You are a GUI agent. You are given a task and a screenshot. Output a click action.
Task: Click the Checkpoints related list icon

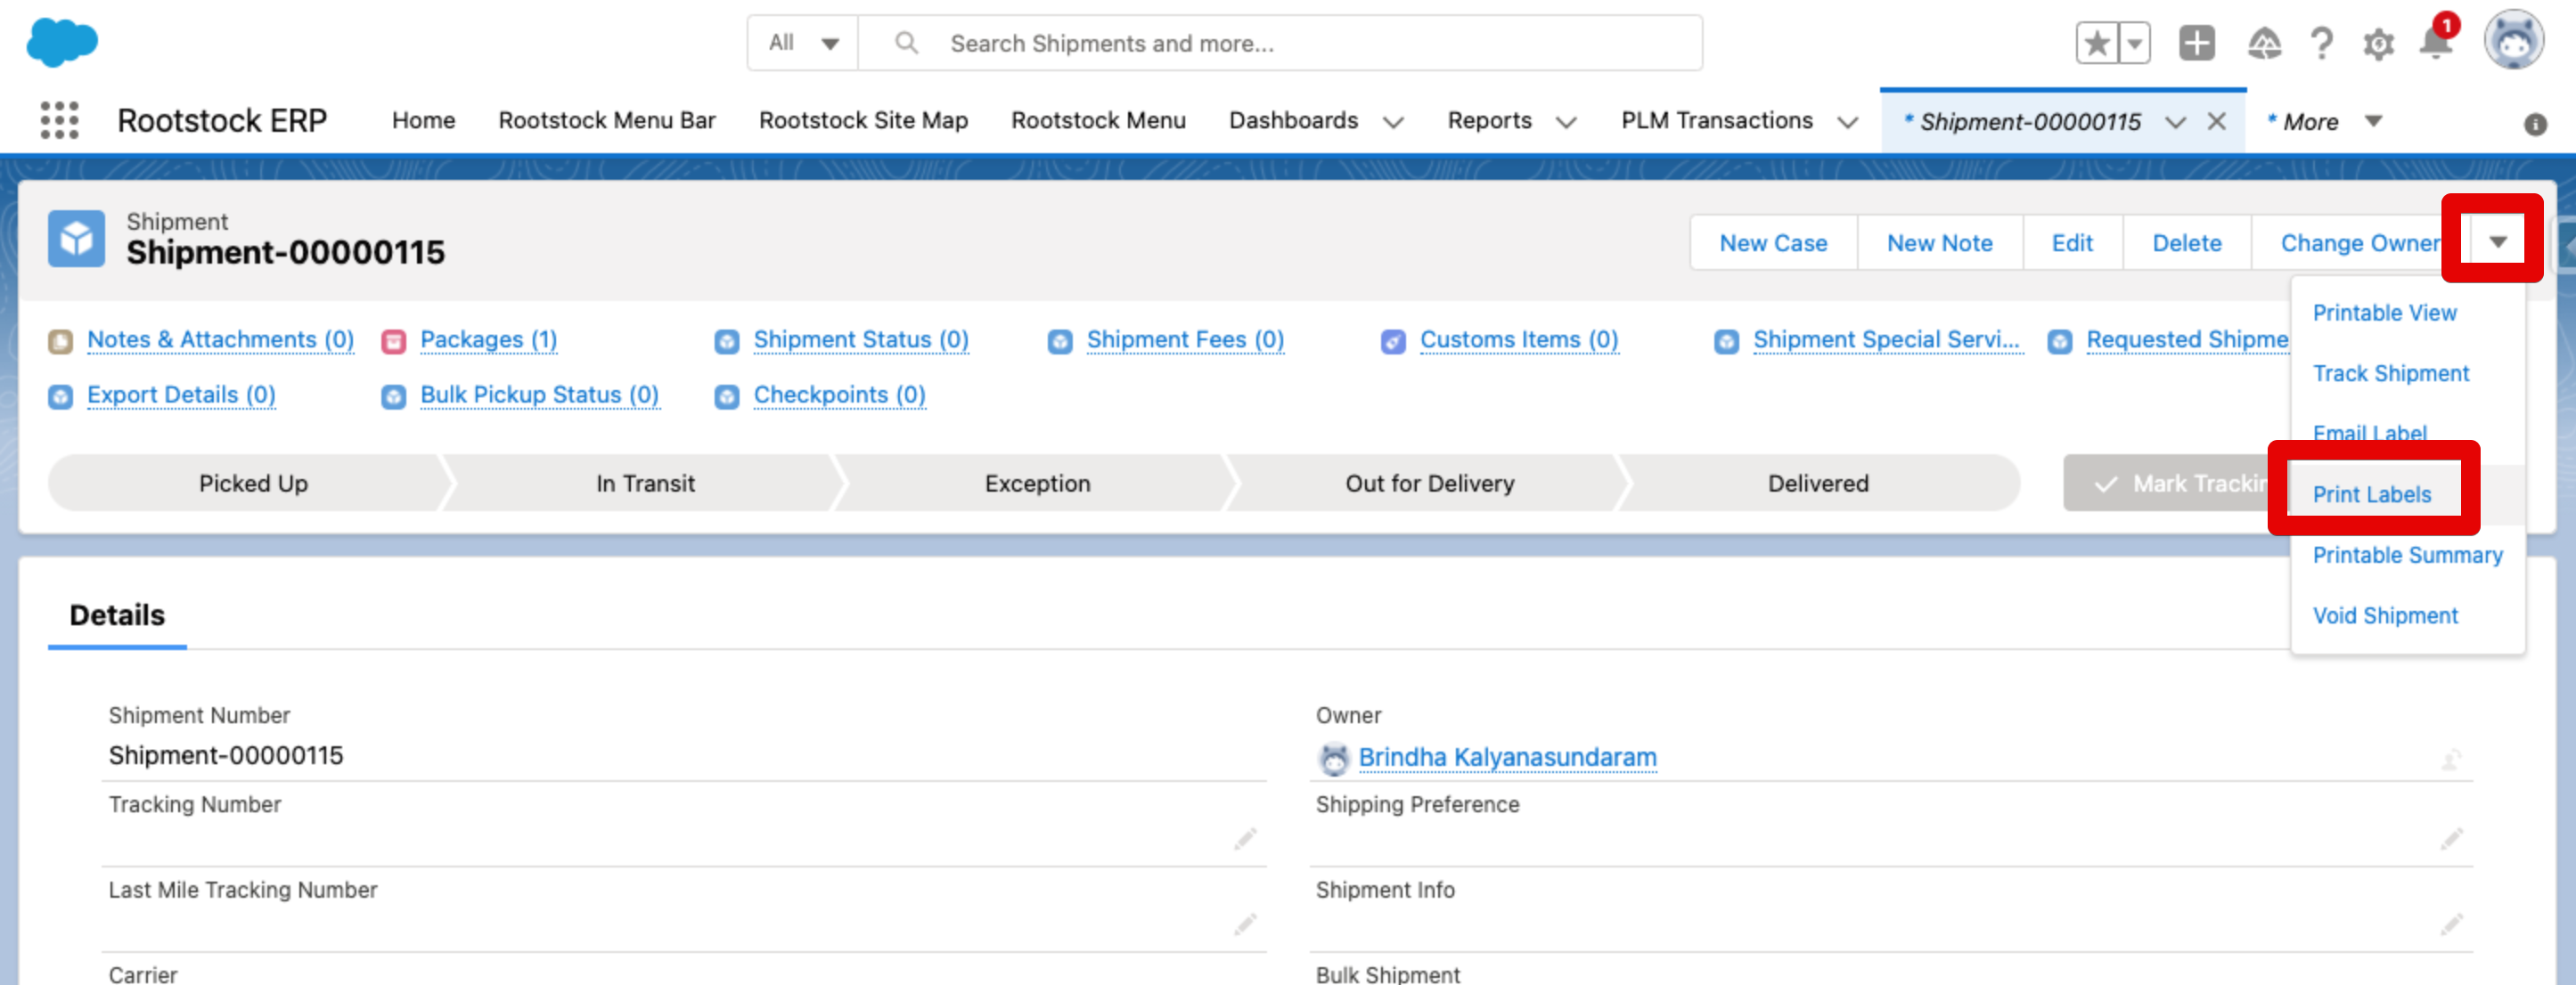click(727, 397)
